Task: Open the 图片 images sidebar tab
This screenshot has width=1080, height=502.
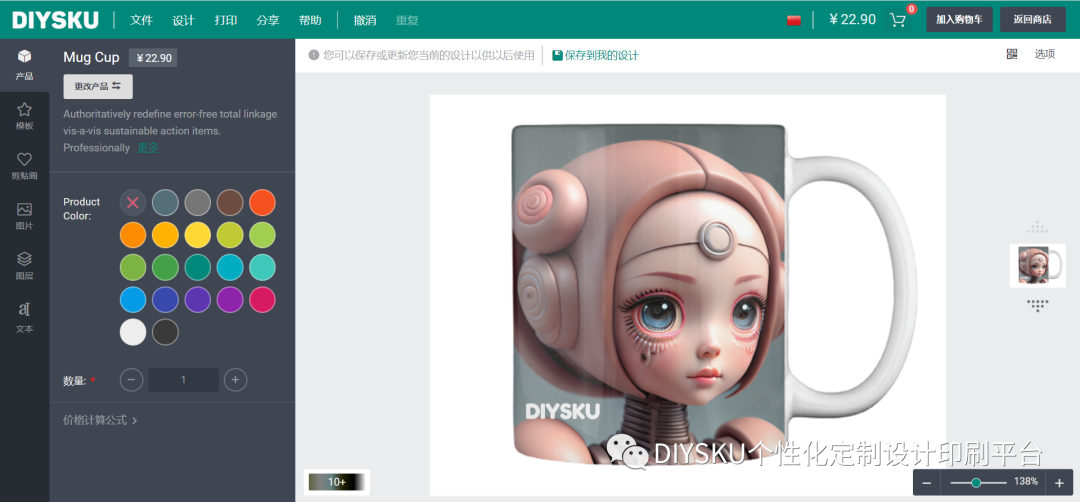Action: (x=24, y=216)
